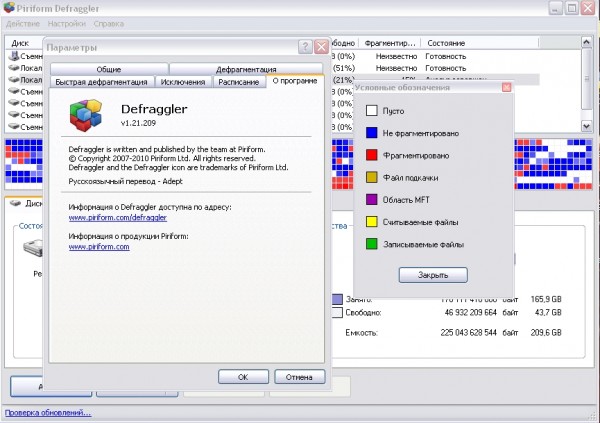Click scroll up arrow of drive list
Image resolution: width=600 pixels, height=423 pixels.
click(587, 42)
